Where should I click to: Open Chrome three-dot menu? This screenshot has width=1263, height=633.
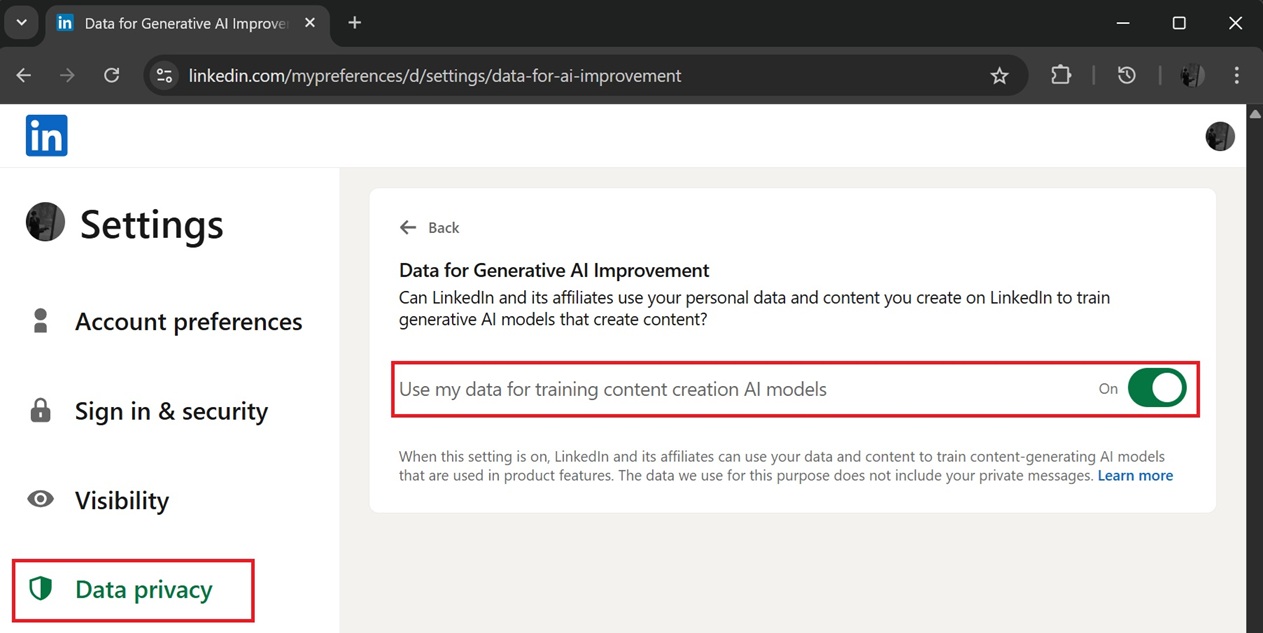1237,75
